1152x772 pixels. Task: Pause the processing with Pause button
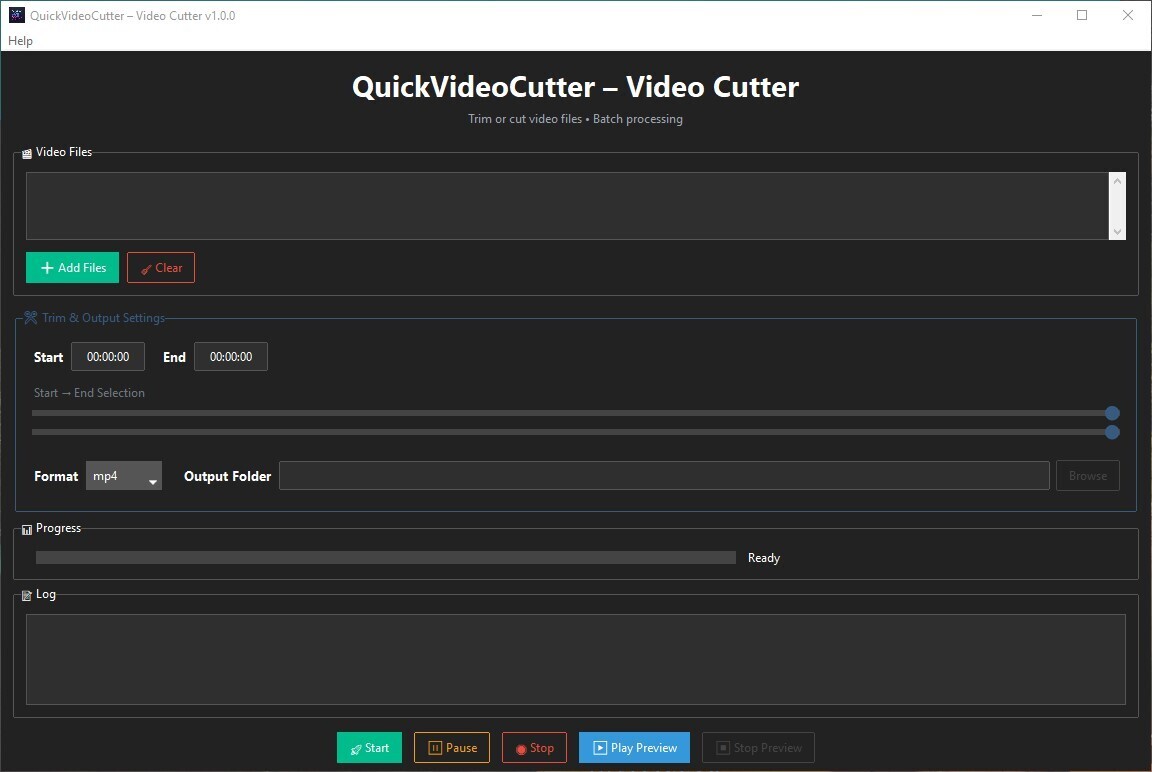pyautogui.click(x=452, y=748)
